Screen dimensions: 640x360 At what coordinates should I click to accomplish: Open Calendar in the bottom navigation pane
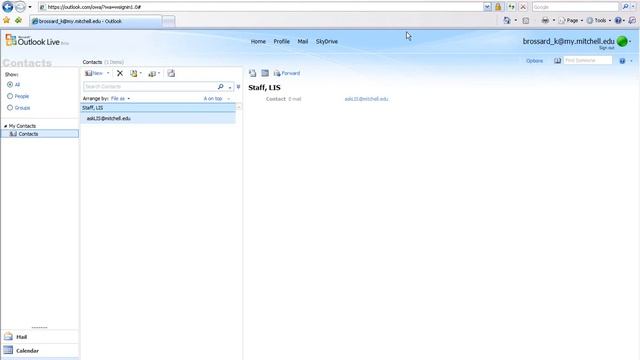point(40,351)
